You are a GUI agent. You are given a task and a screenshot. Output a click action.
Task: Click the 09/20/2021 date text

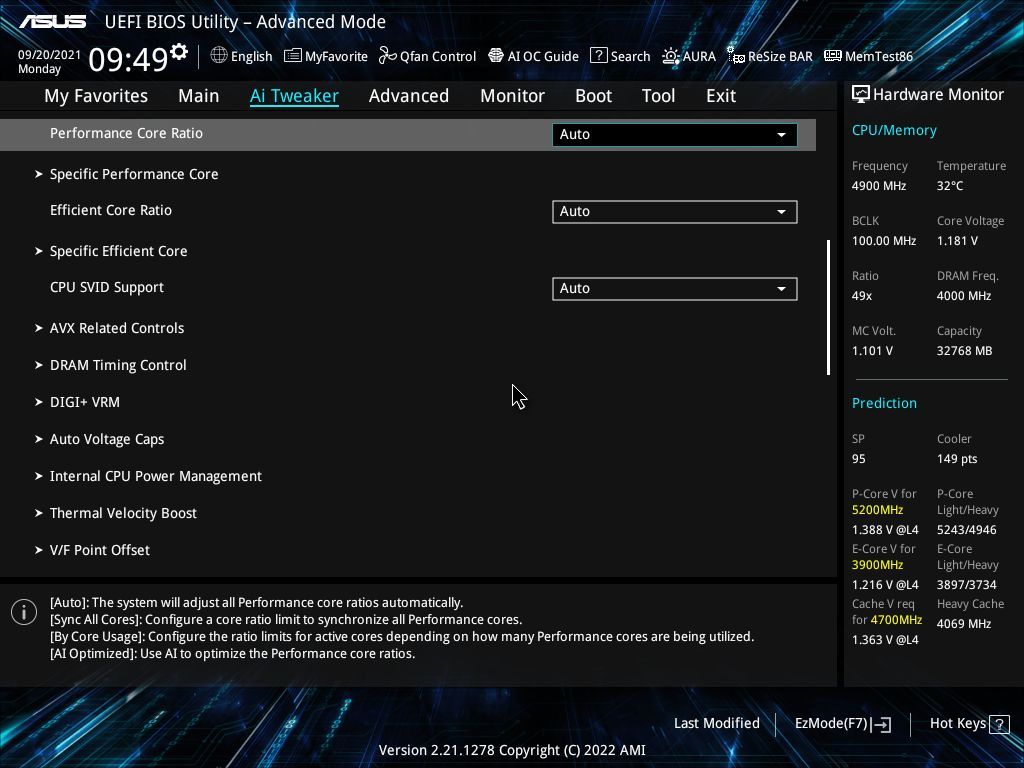(50, 55)
